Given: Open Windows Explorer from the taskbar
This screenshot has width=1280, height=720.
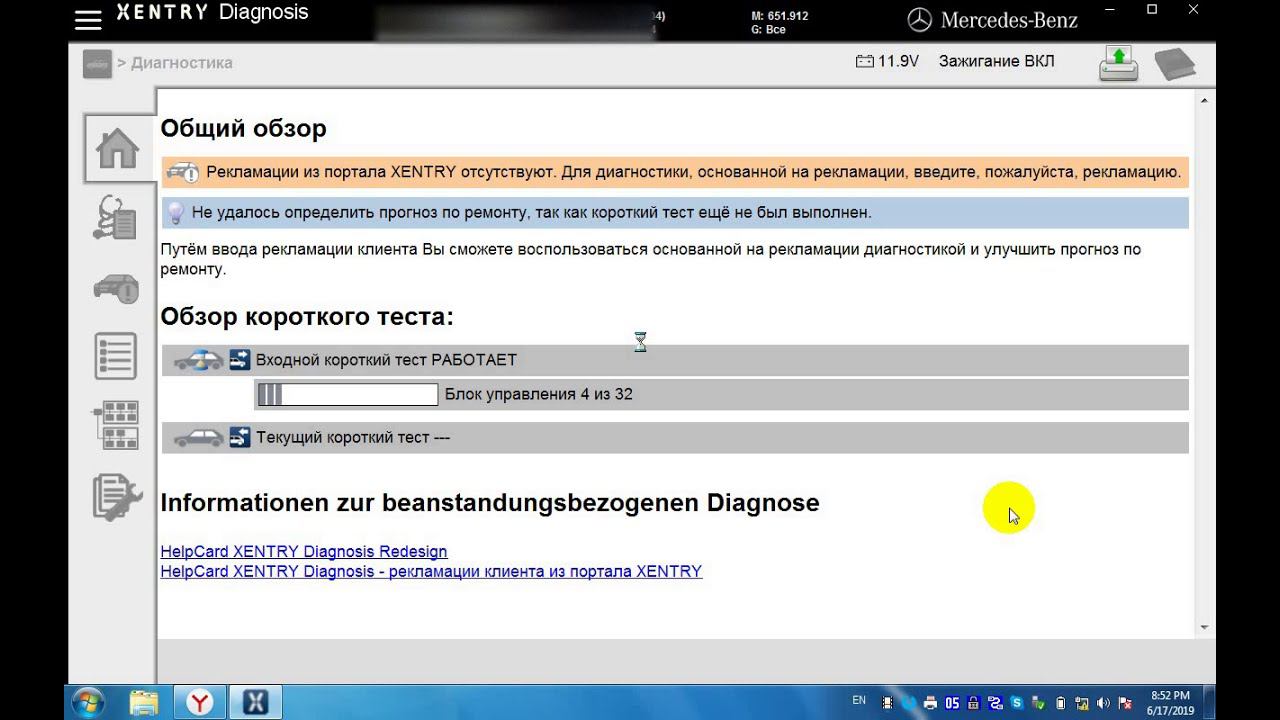Looking at the screenshot, I should (144, 702).
